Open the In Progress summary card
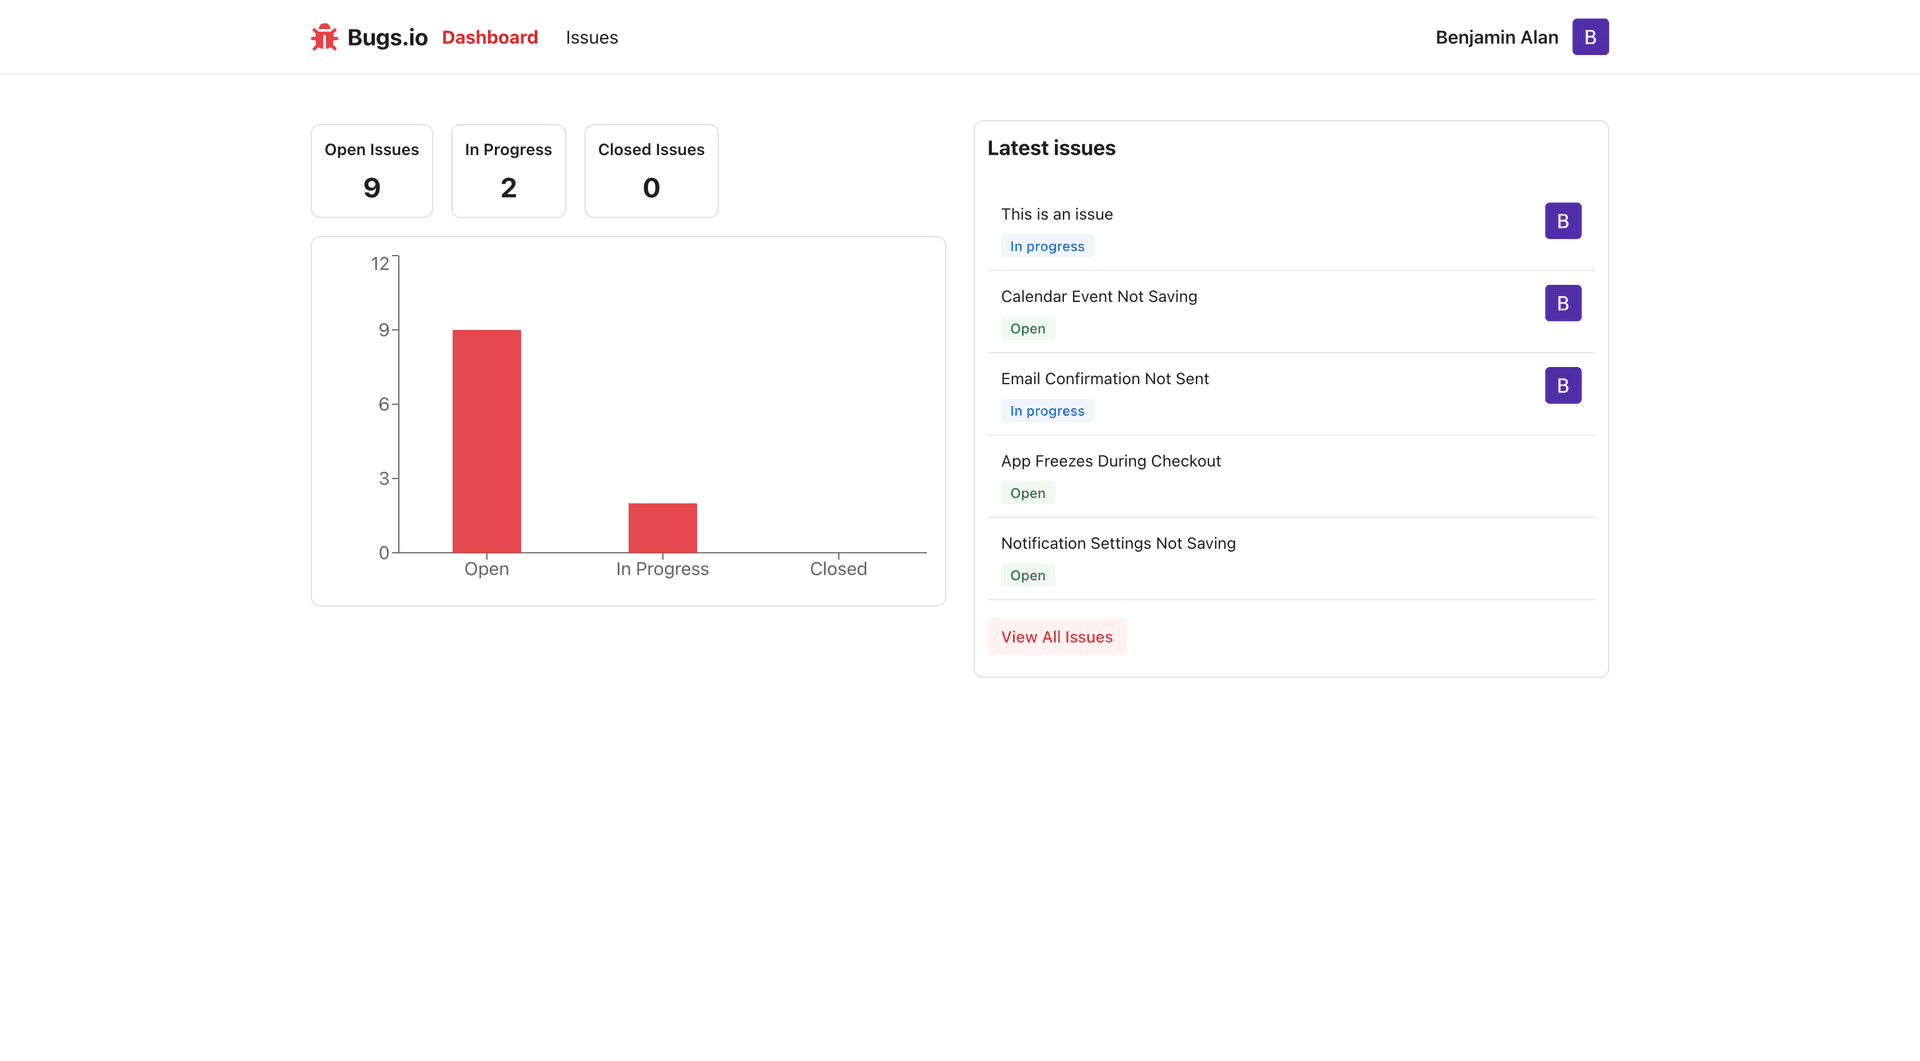Screen dimensions: 1920x1061 click(508, 171)
